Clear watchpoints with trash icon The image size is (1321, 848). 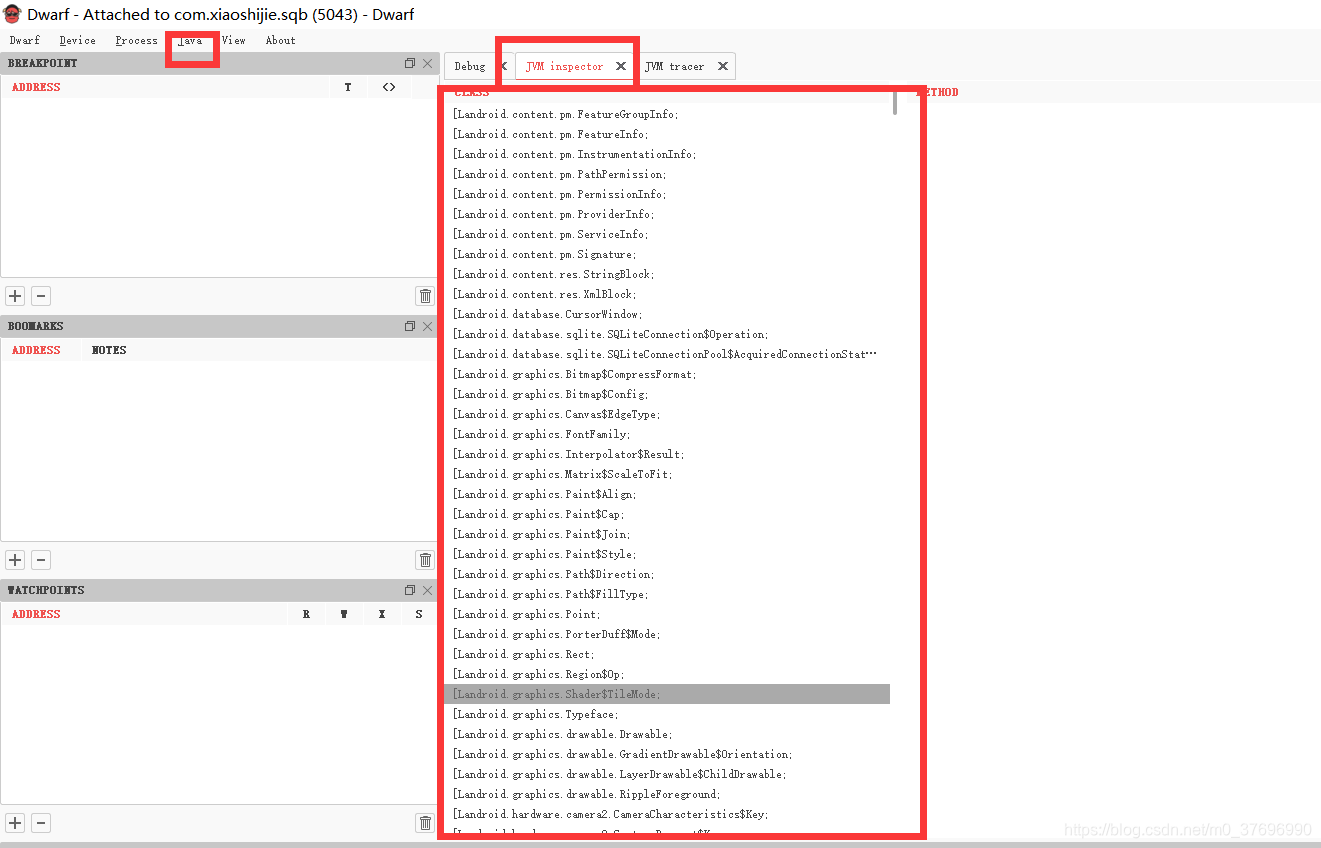(425, 823)
